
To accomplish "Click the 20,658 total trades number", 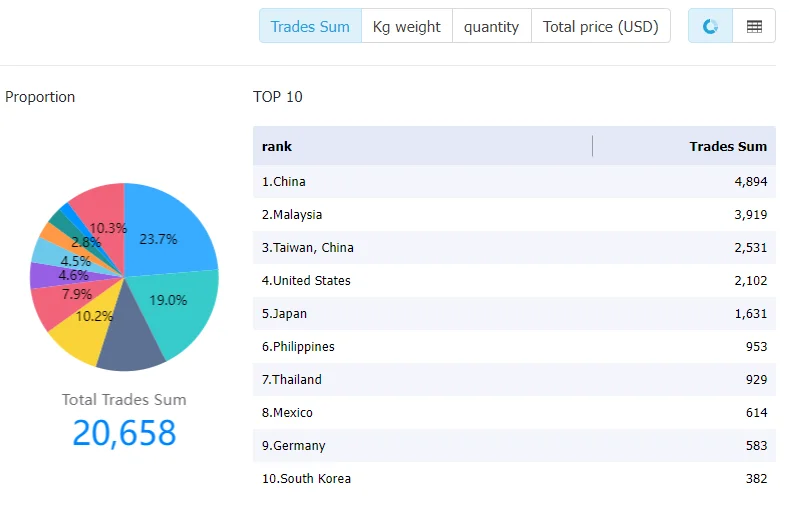I will [x=124, y=433].
